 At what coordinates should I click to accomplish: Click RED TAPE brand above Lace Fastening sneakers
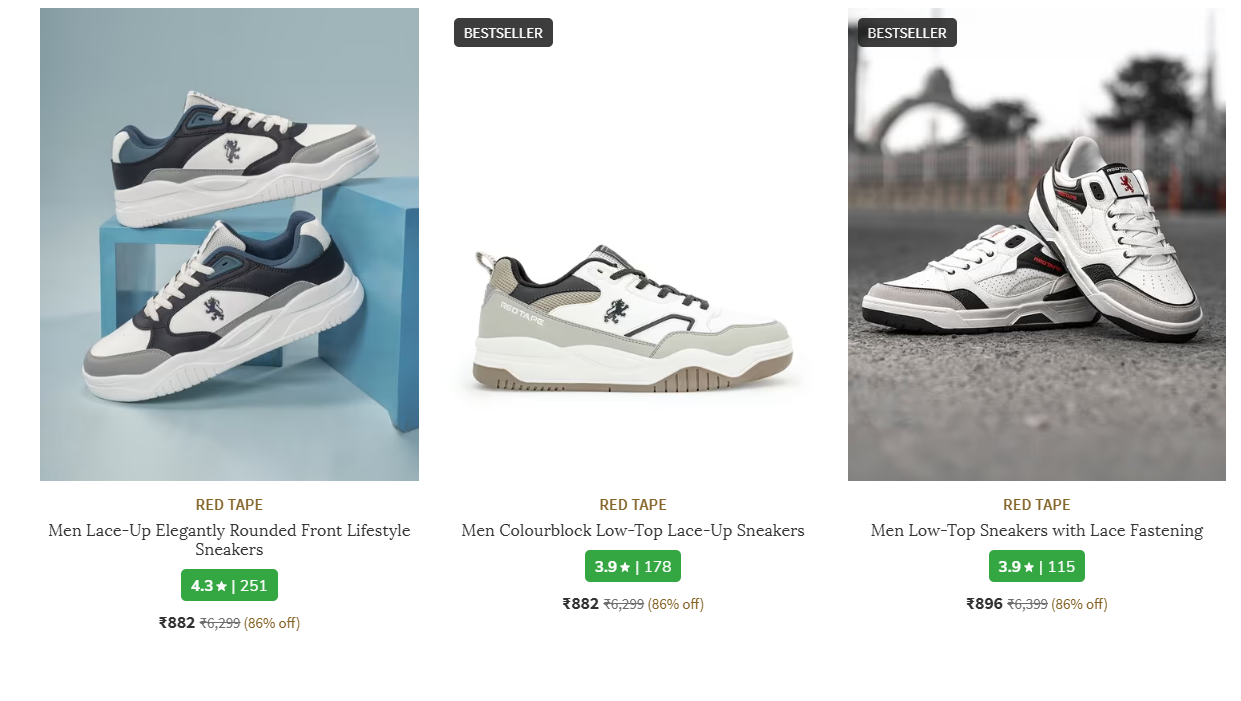[x=1036, y=505]
